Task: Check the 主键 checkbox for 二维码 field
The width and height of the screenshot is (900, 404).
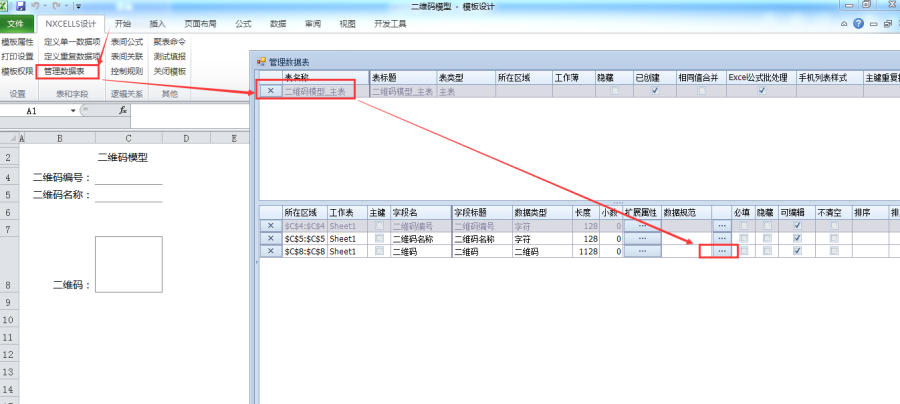Action: coord(378,251)
